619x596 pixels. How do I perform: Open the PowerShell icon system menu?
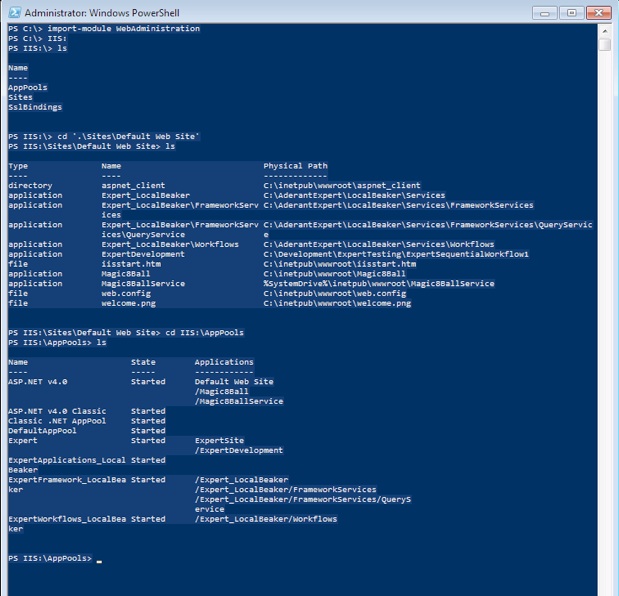13,11
